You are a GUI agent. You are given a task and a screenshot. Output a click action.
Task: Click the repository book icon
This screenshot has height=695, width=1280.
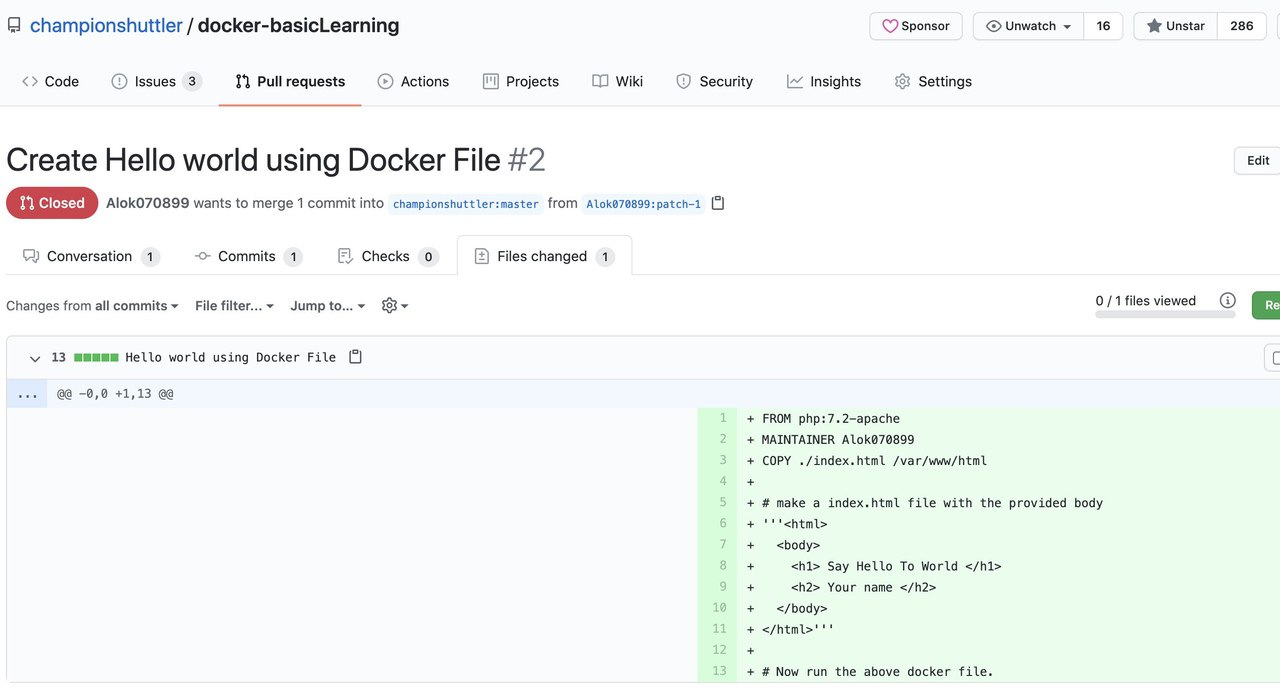click(x=14, y=26)
